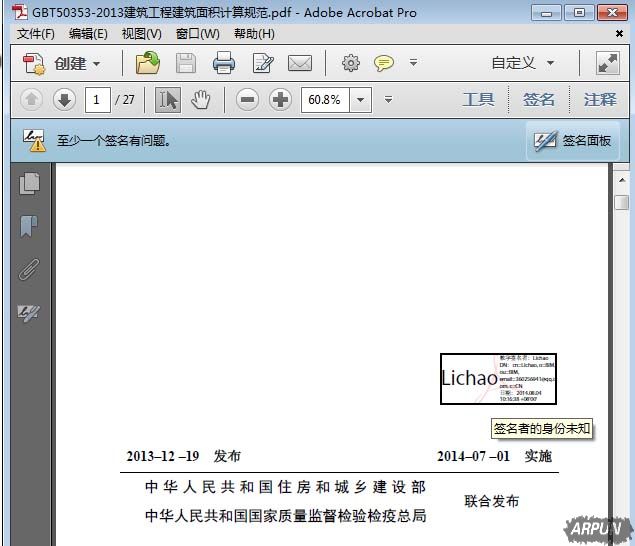Click the Comment speech bubble icon
Viewport: 635px width, 546px height.
[384, 64]
